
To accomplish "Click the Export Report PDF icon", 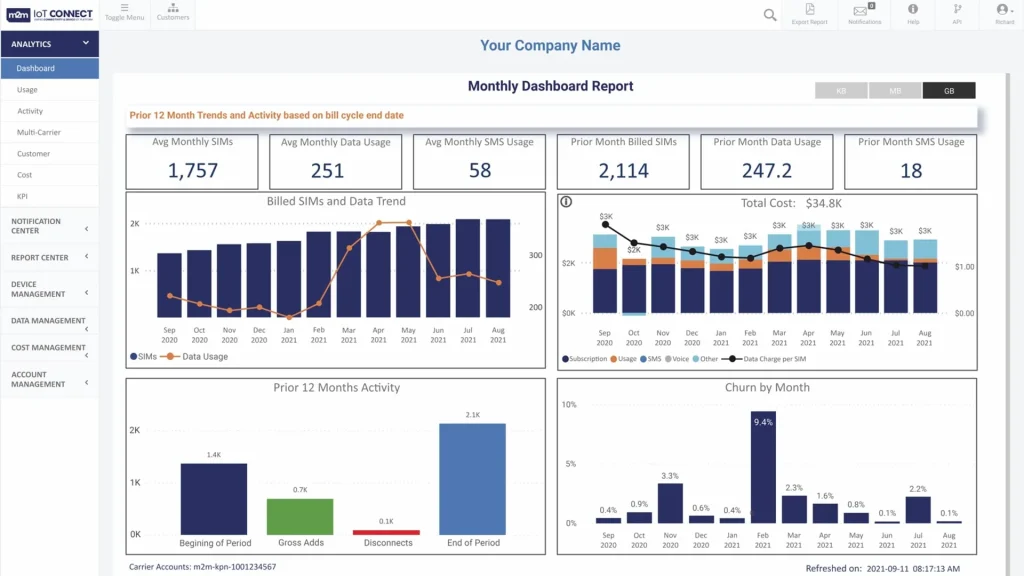I will 810,10.
